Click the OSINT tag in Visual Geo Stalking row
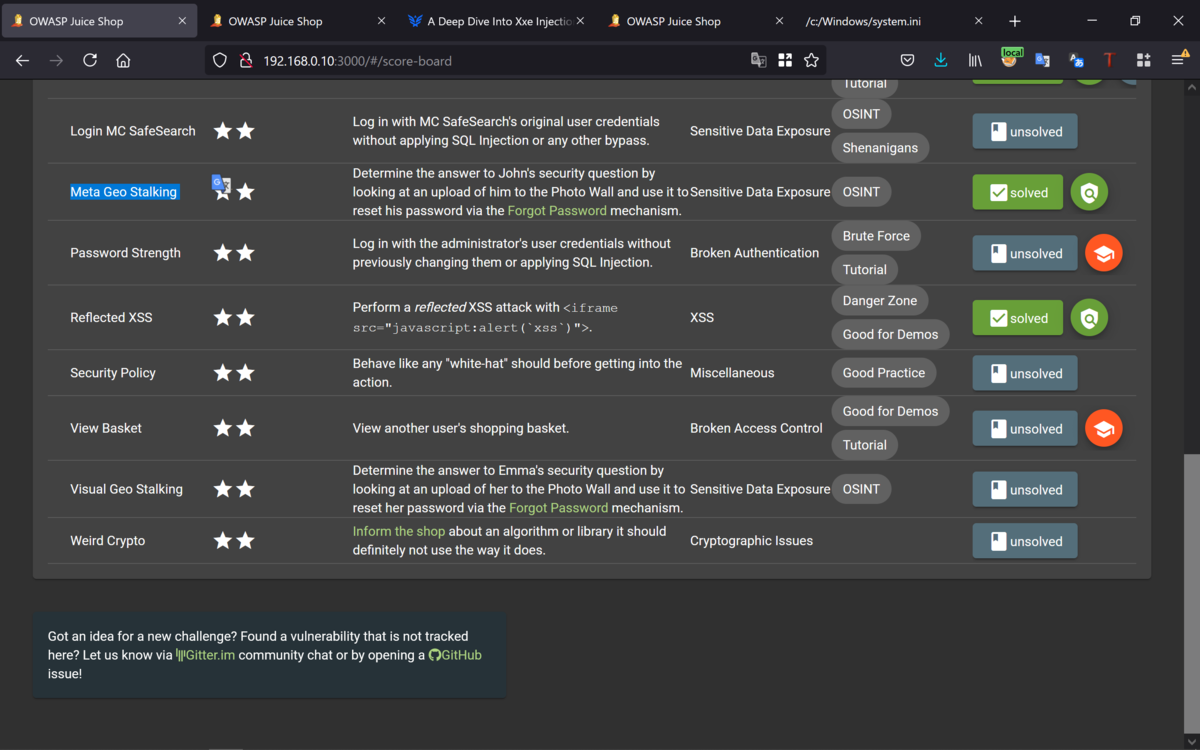1200x750 pixels. point(861,489)
